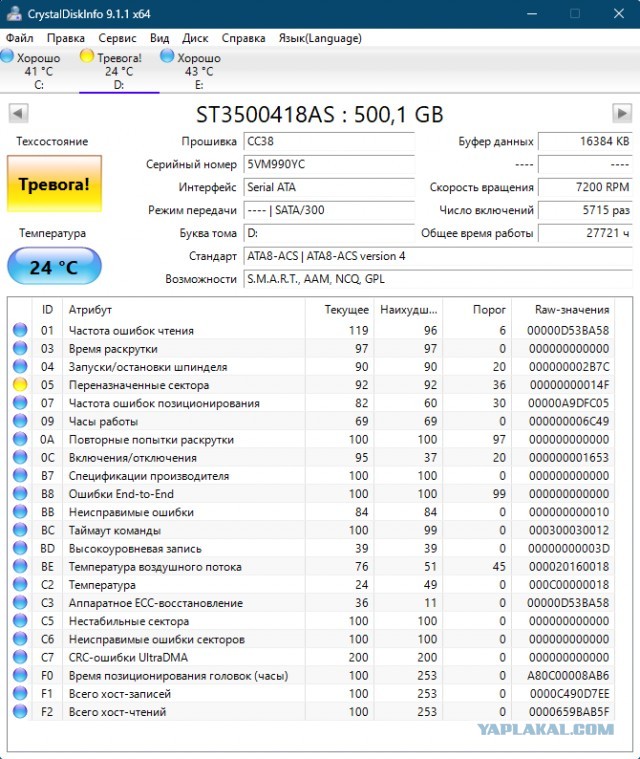The height and width of the screenshot is (759, 640).
Task: Click the Интерфейс field Serial ATA
Action: [x=329, y=187]
